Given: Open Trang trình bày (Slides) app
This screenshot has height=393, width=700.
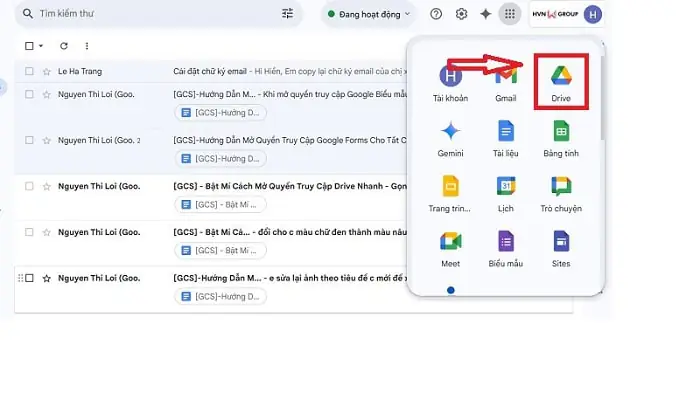Looking at the screenshot, I should (x=450, y=193).
